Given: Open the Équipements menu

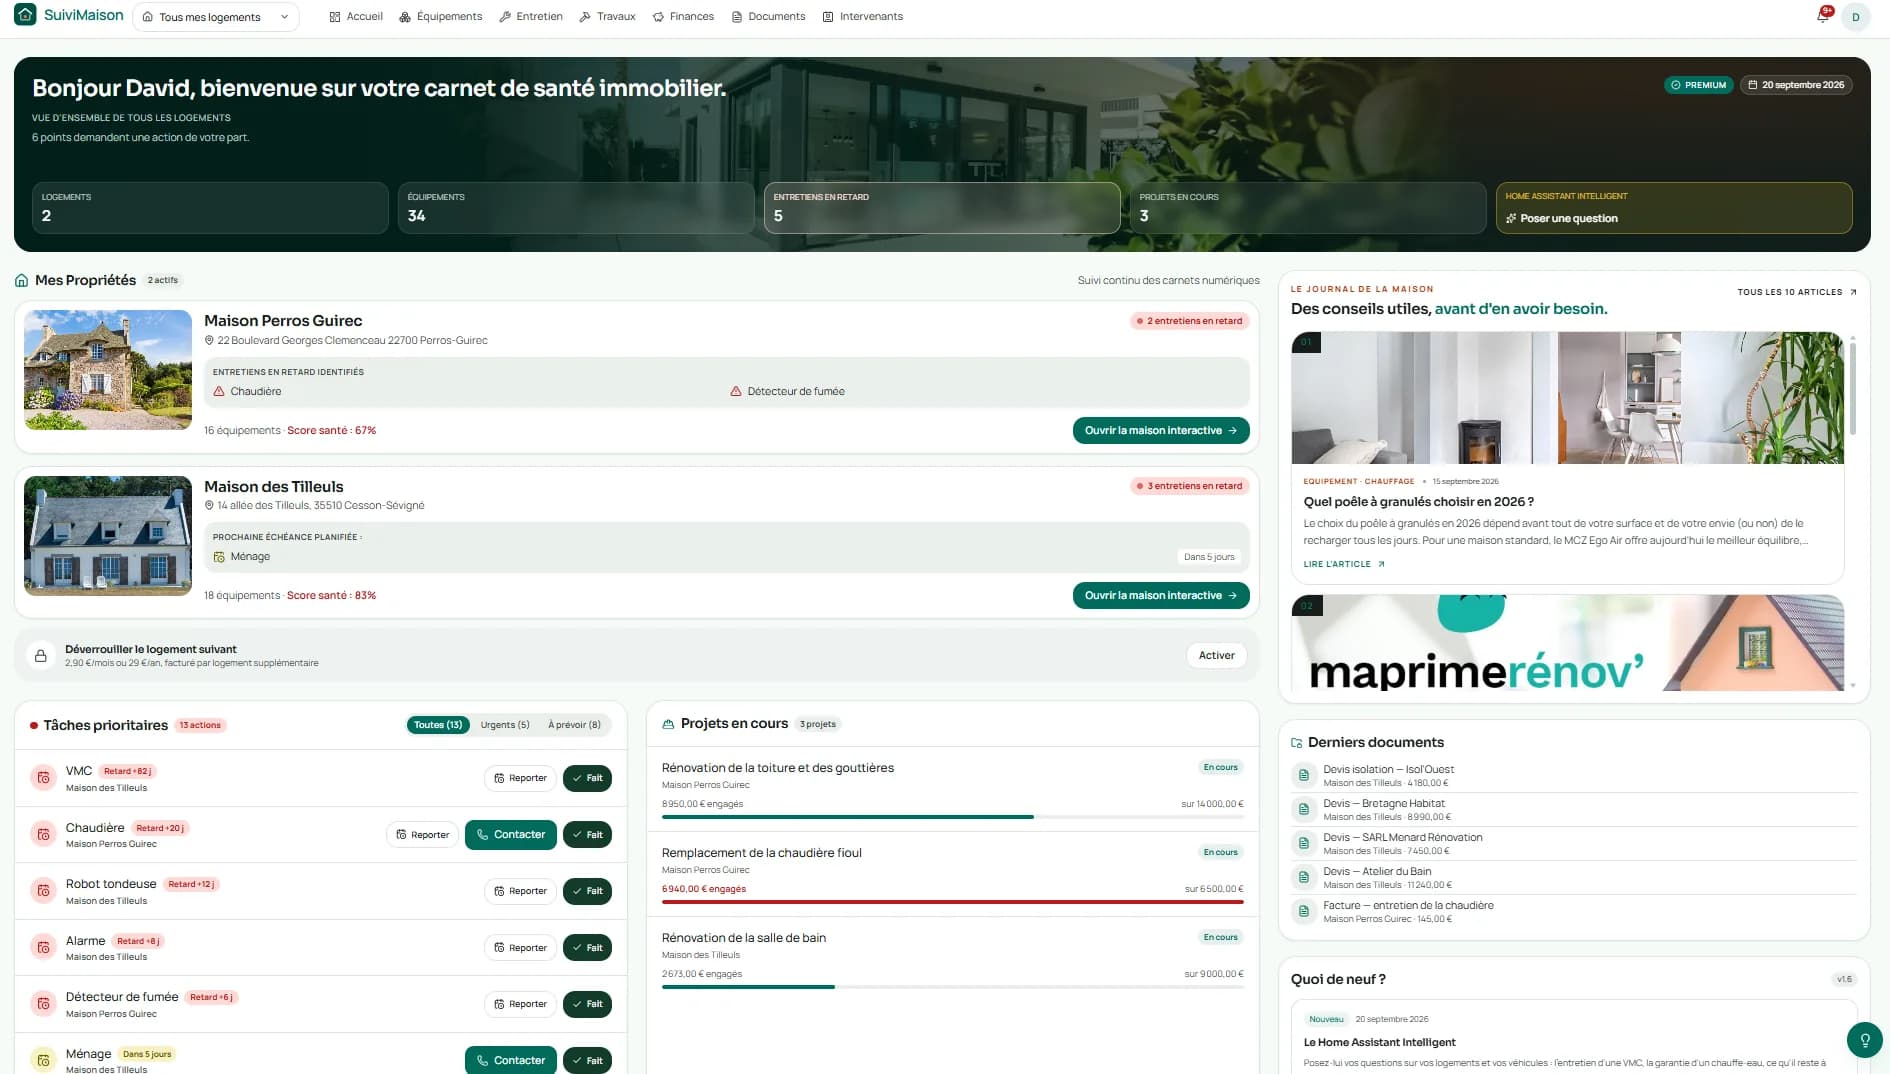Looking at the screenshot, I should pos(441,16).
